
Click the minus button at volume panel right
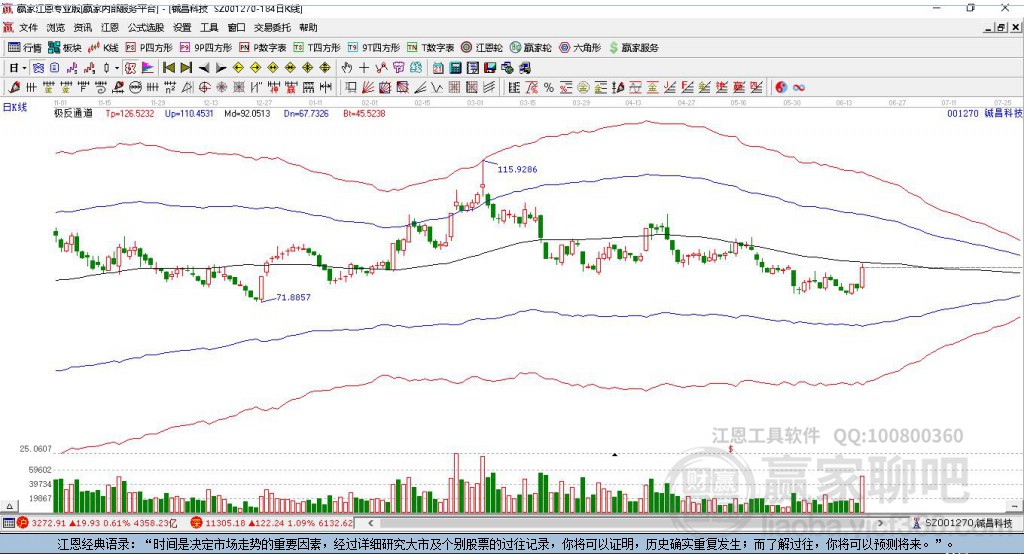point(1014,506)
